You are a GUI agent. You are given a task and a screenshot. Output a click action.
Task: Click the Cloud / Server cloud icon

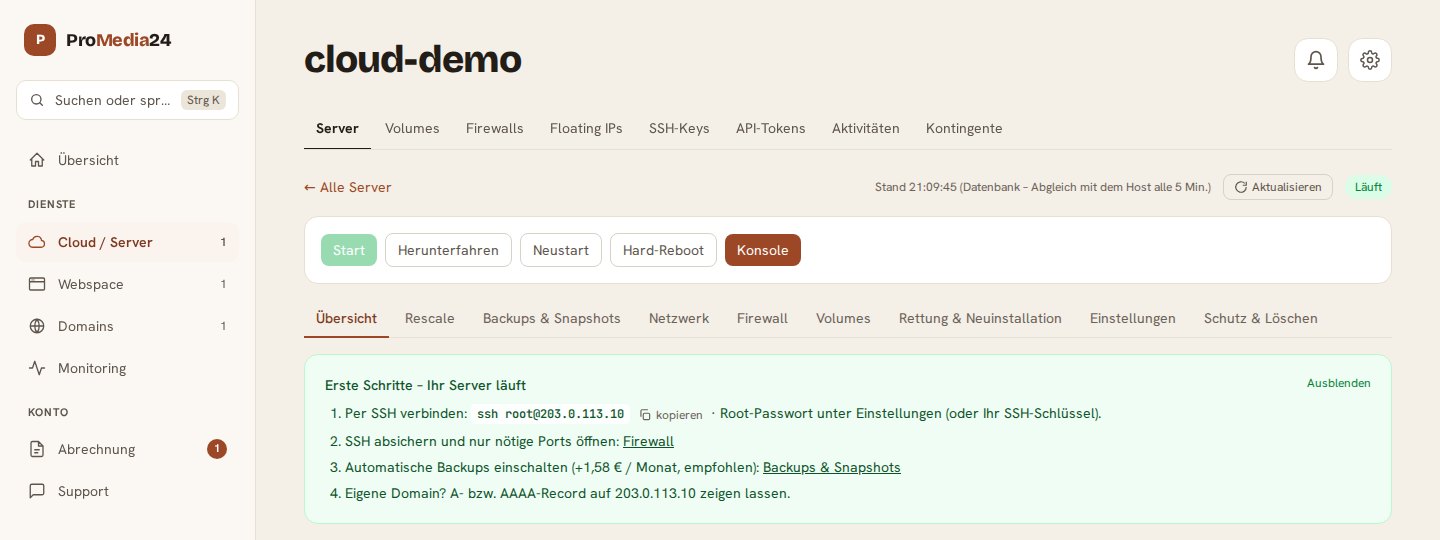point(37,242)
